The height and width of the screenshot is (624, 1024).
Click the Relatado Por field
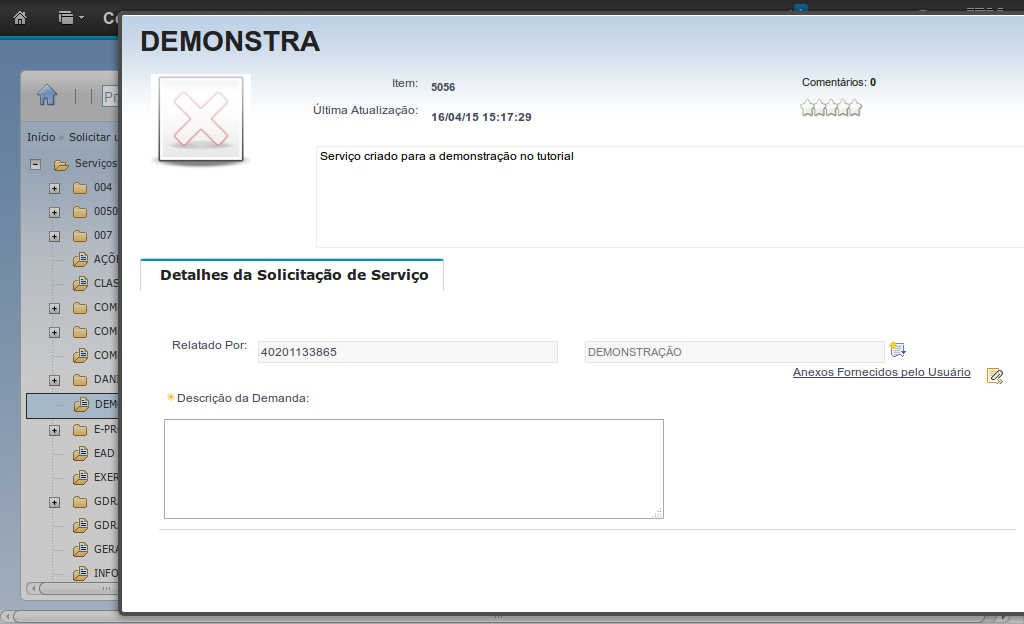pyautogui.click(x=407, y=352)
